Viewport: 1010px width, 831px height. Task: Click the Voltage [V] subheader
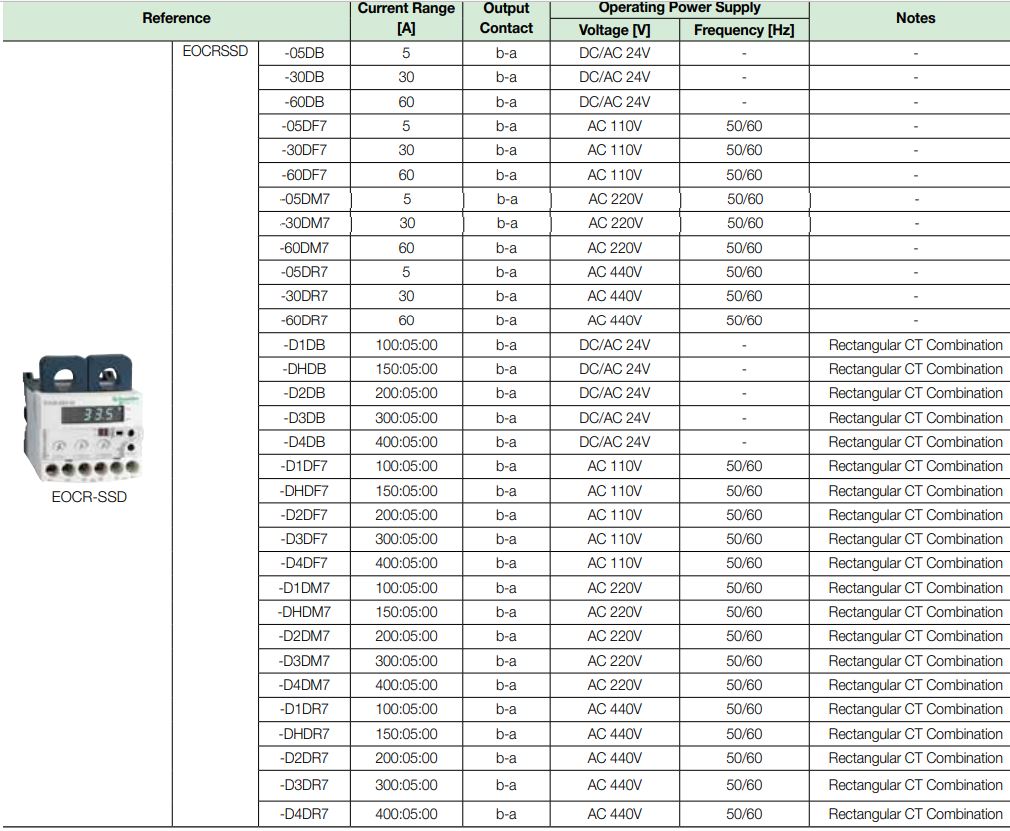(x=615, y=30)
